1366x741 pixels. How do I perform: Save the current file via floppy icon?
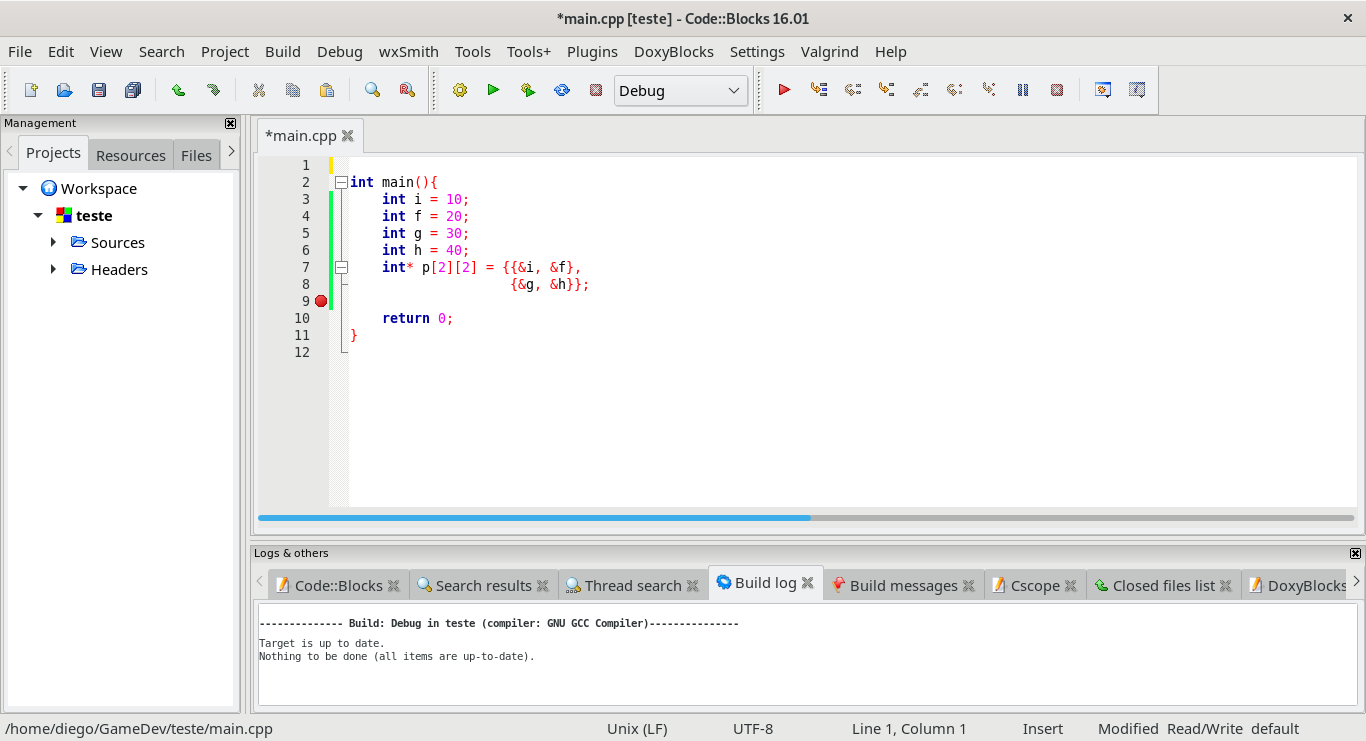(x=99, y=90)
